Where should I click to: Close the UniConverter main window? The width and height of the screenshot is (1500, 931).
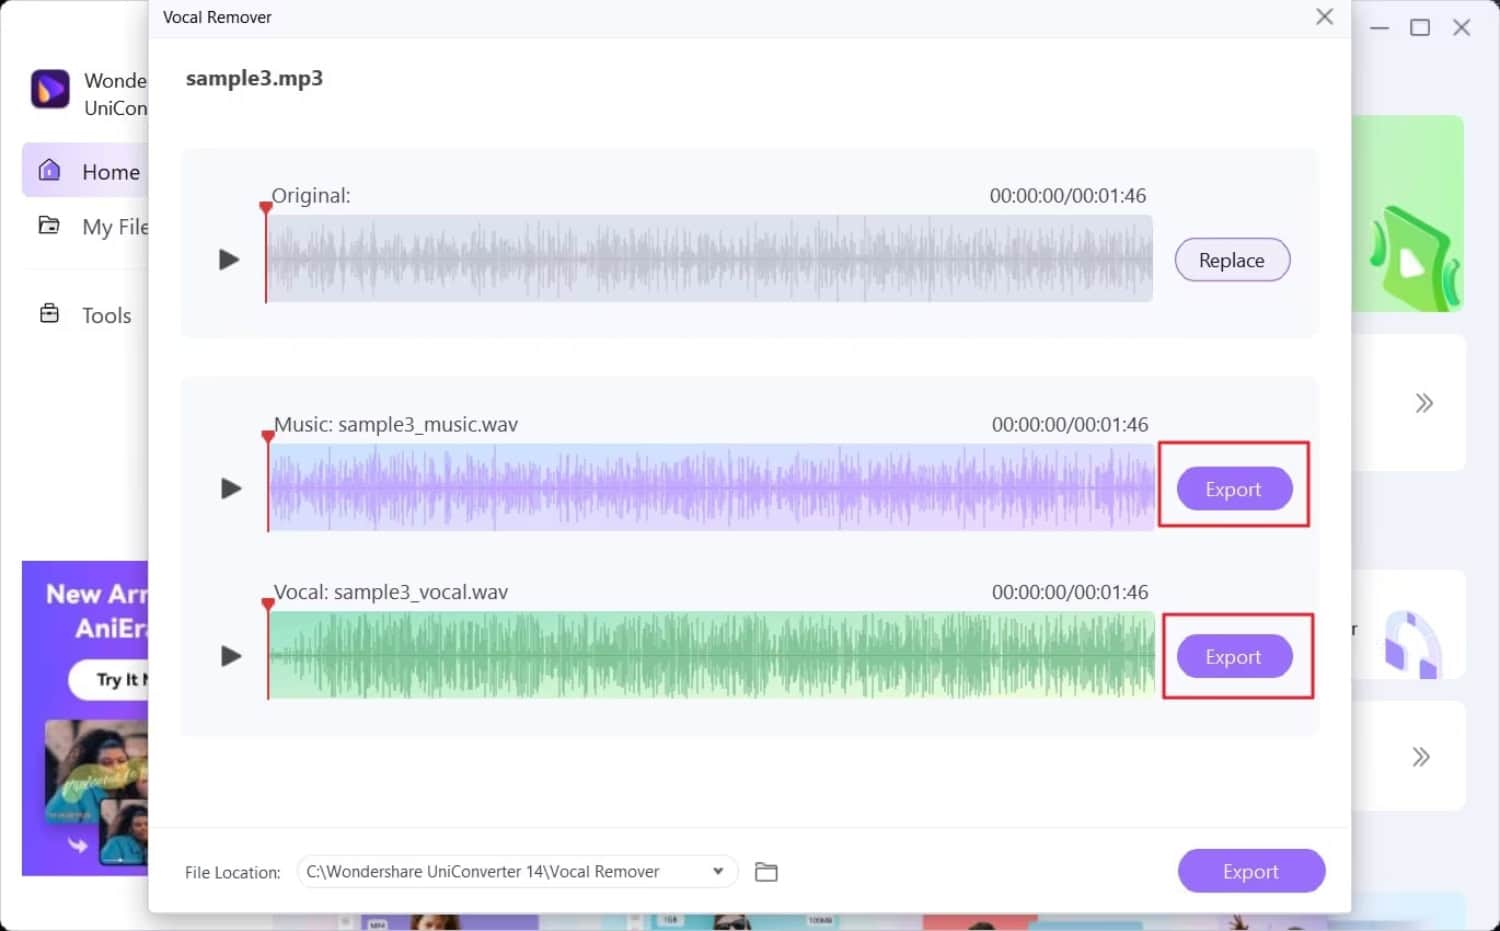[1462, 28]
